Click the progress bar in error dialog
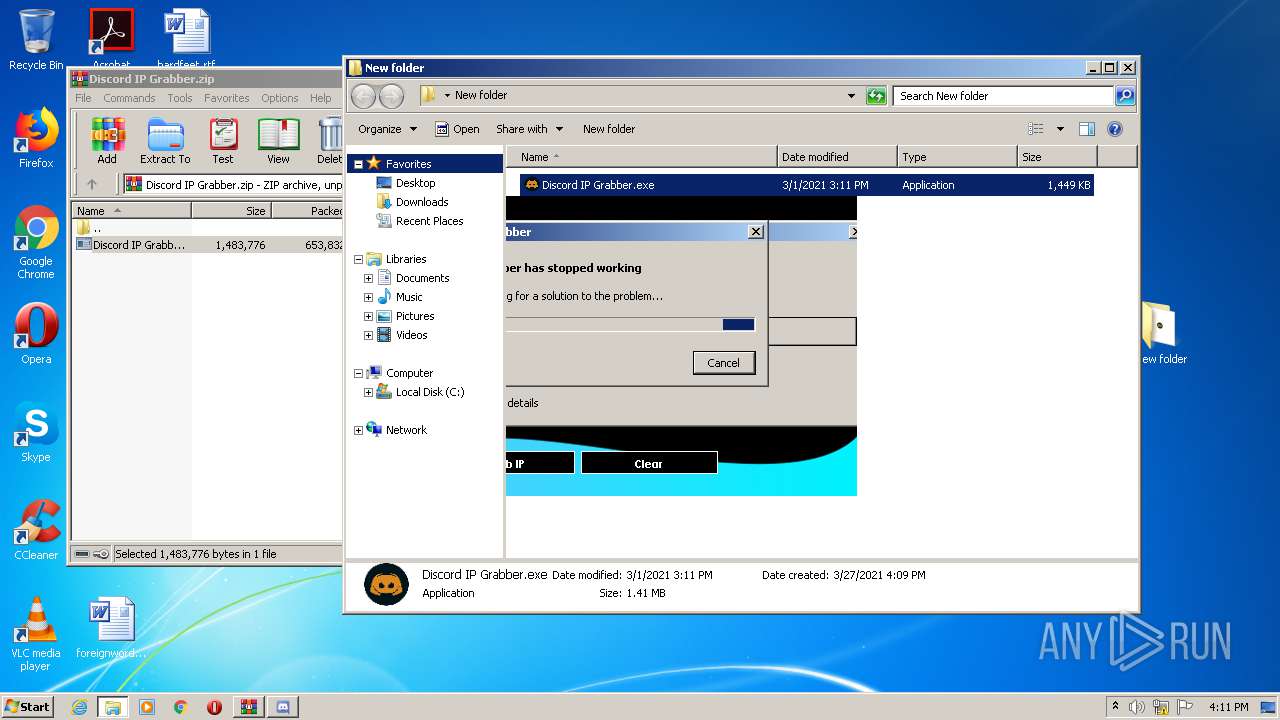The height and width of the screenshot is (720, 1280). 630,324
